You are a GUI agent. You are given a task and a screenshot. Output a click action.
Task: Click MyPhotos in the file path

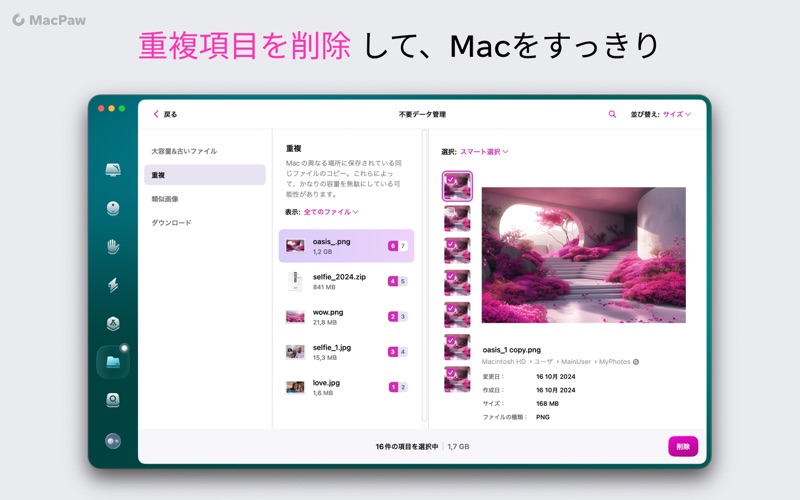614,362
